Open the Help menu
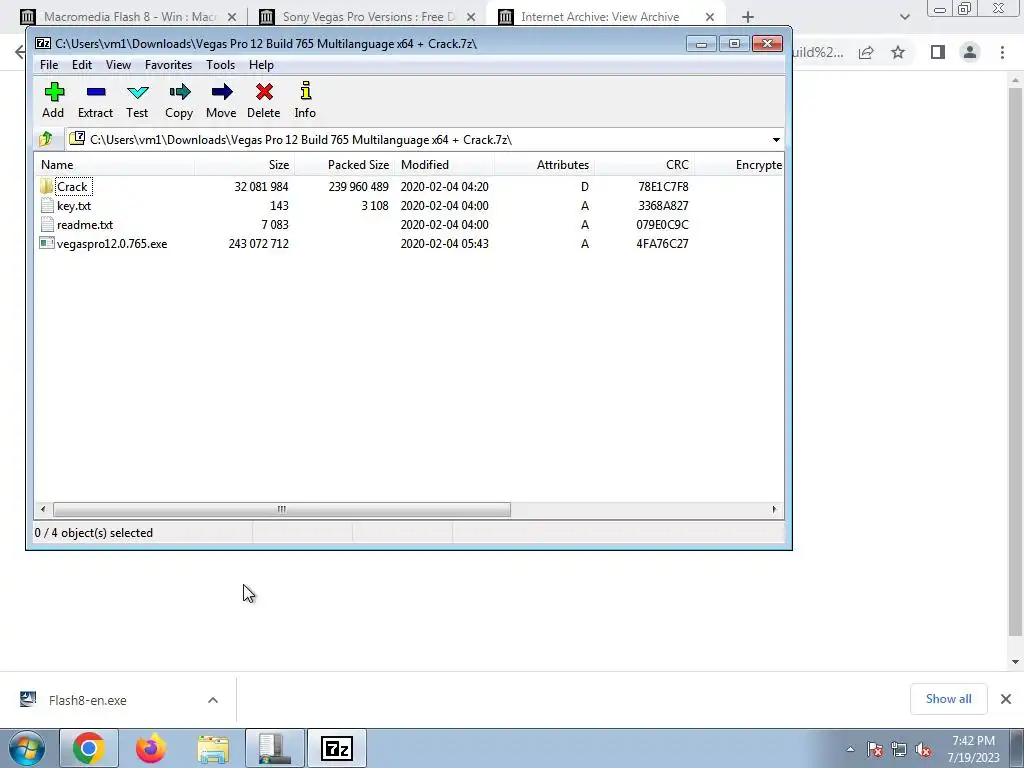 (261, 65)
